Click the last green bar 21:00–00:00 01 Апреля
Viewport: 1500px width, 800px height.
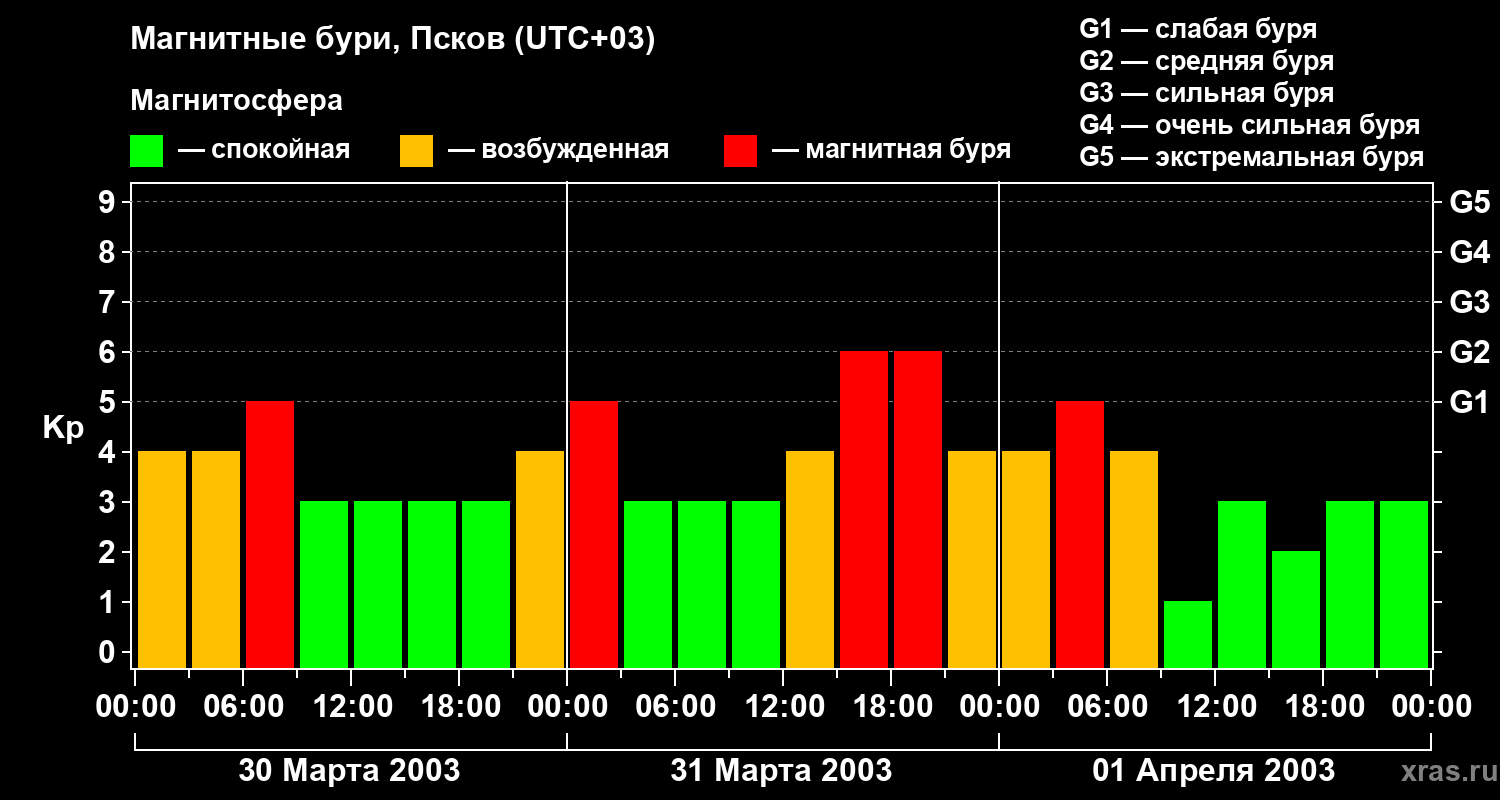(x=1404, y=585)
